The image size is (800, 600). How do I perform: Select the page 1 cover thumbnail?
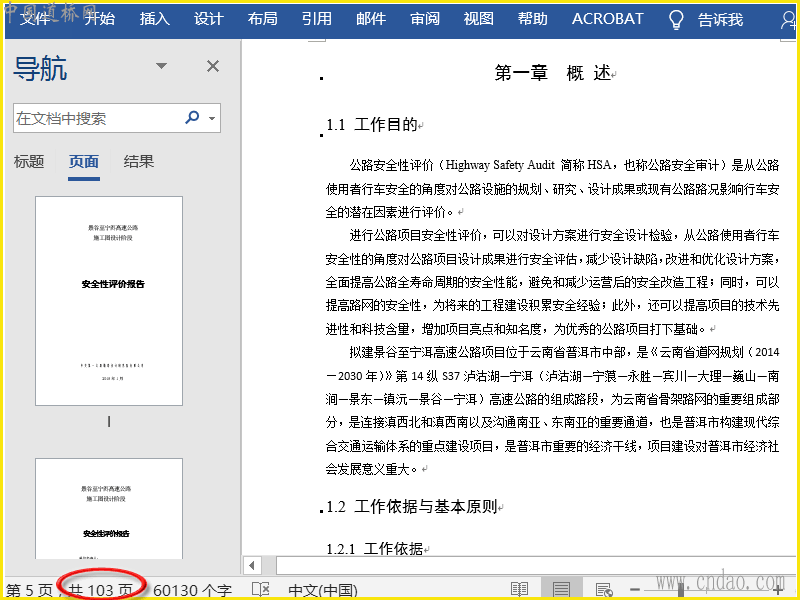109,301
